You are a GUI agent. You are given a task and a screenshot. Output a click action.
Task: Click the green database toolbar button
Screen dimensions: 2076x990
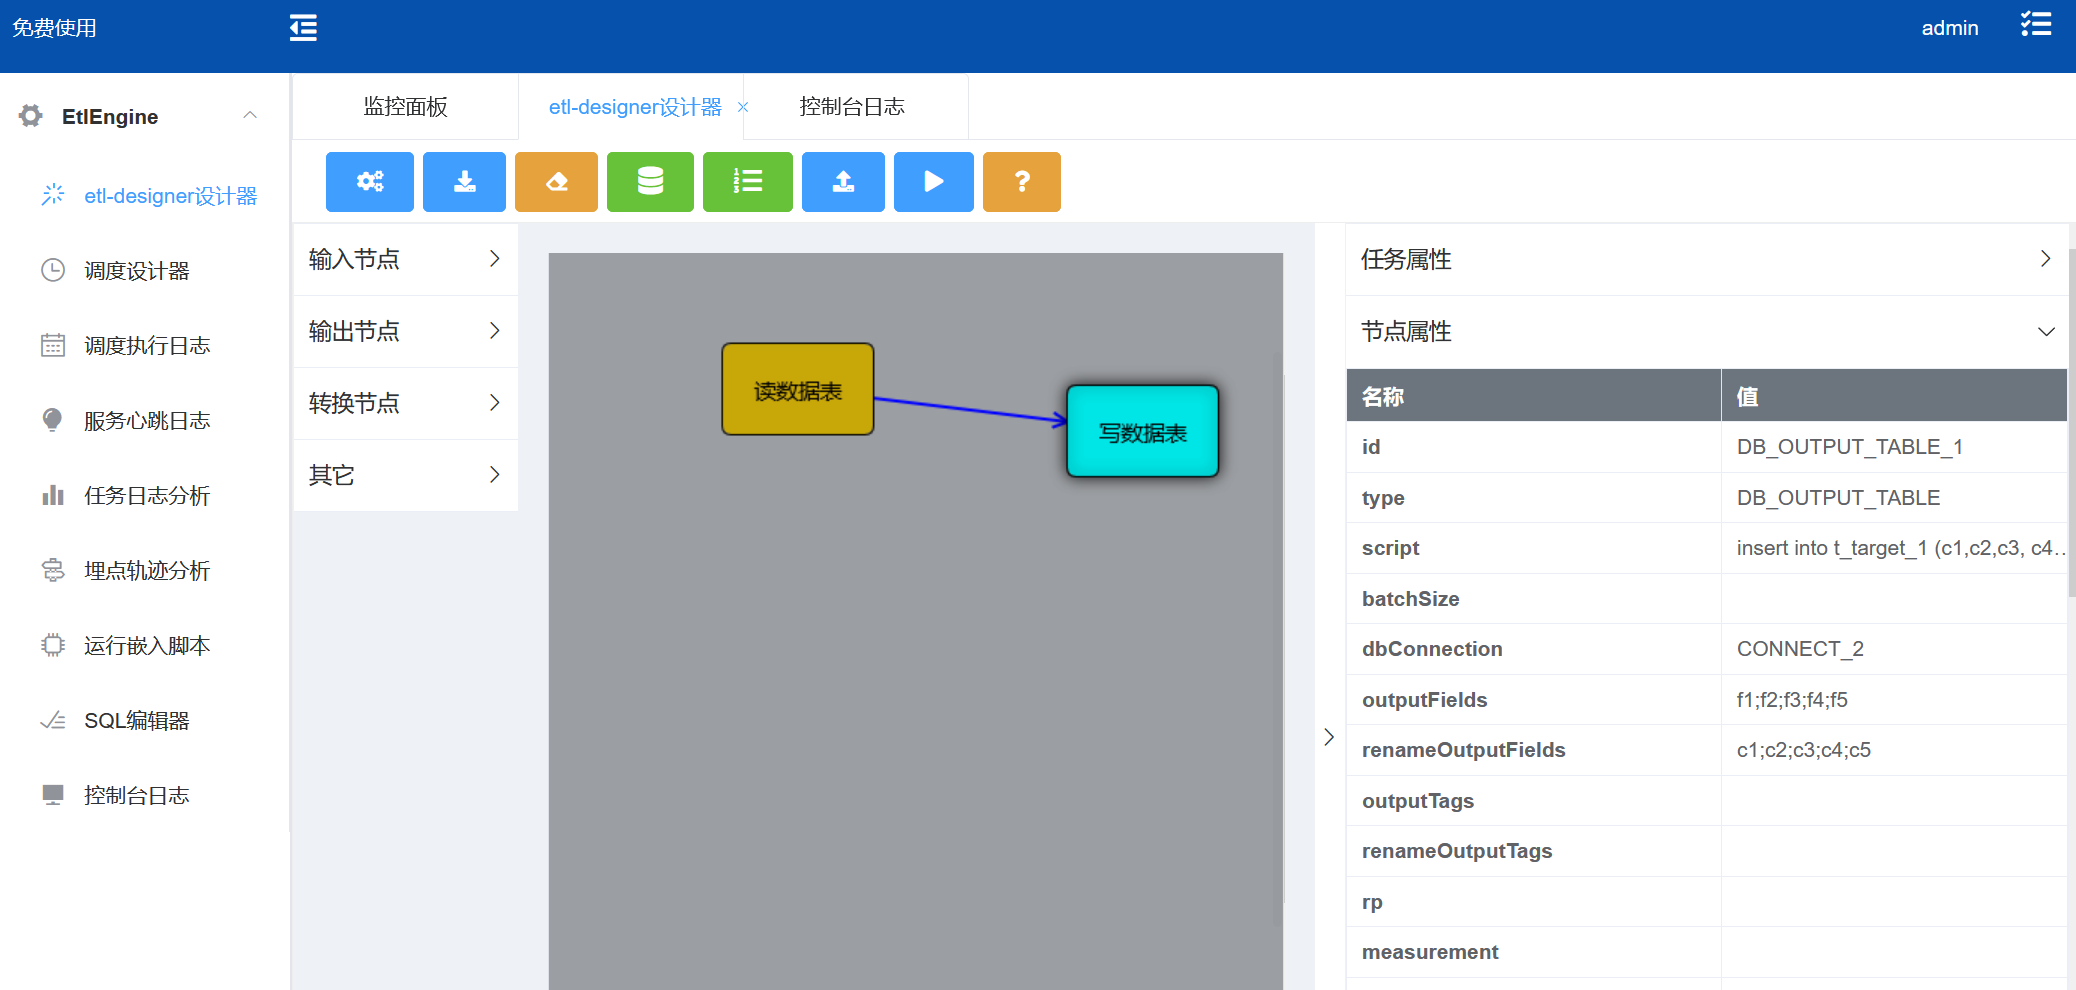[650, 182]
